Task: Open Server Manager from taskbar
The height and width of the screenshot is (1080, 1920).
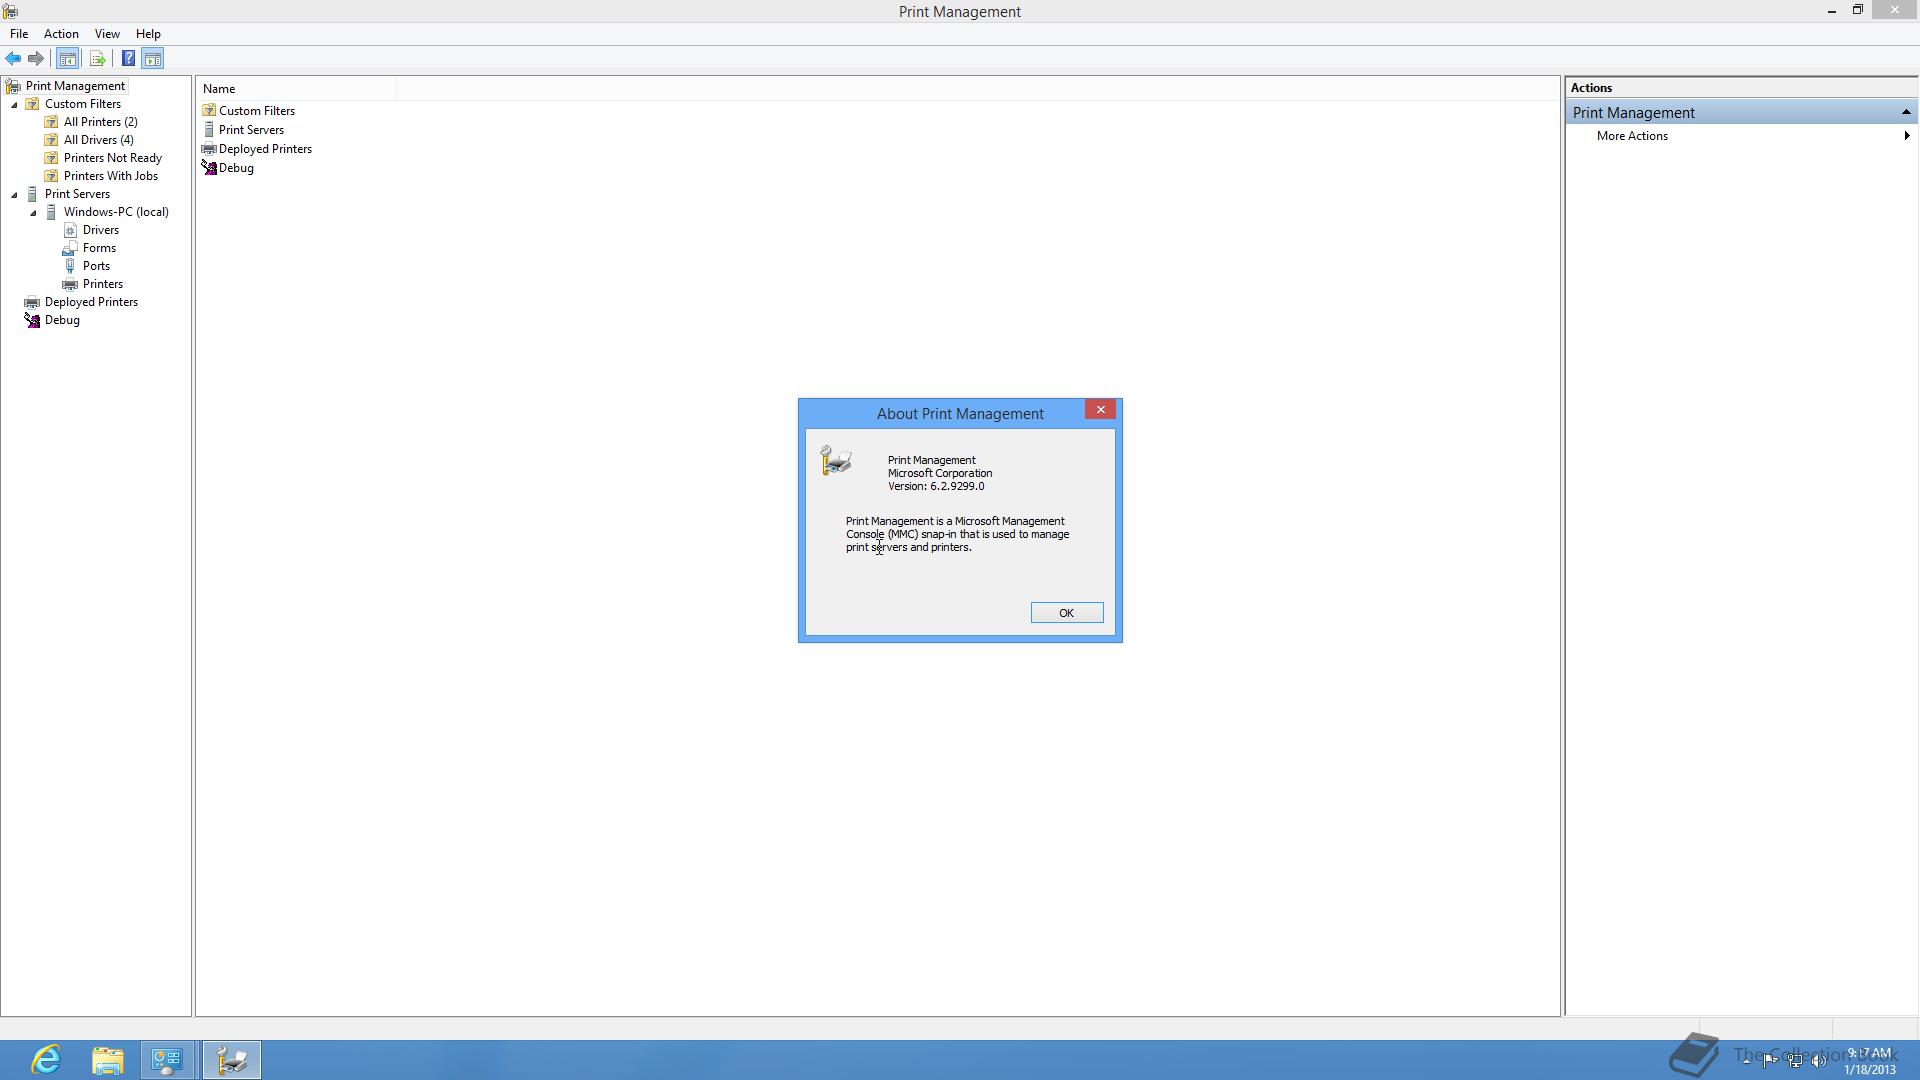Action: (168, 1060)
